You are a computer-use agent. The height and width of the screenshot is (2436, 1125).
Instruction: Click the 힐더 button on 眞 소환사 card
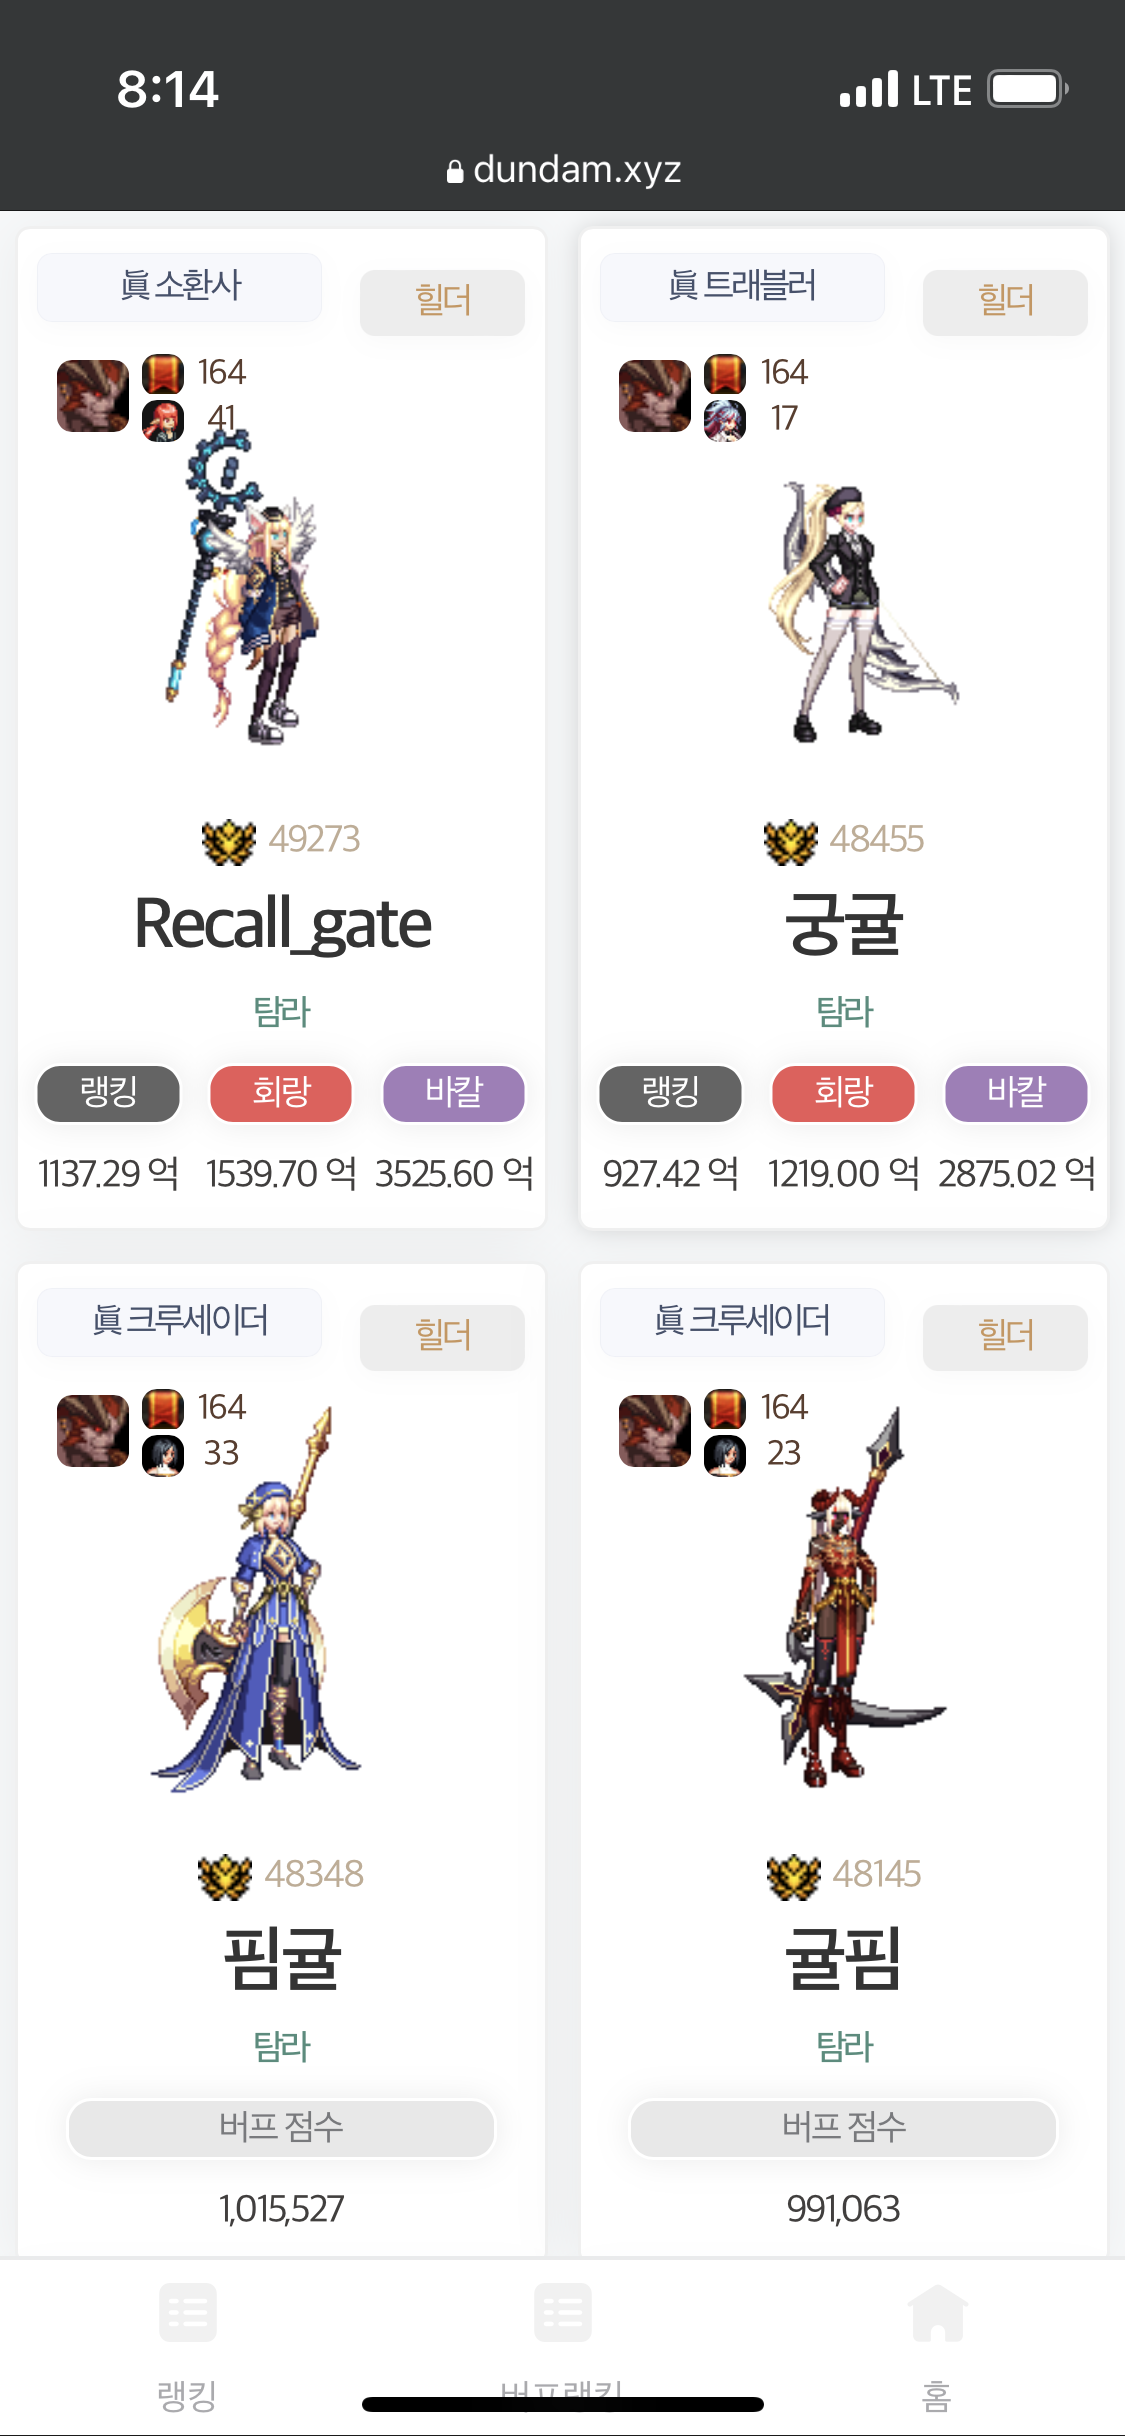click(x=442, y=302)
